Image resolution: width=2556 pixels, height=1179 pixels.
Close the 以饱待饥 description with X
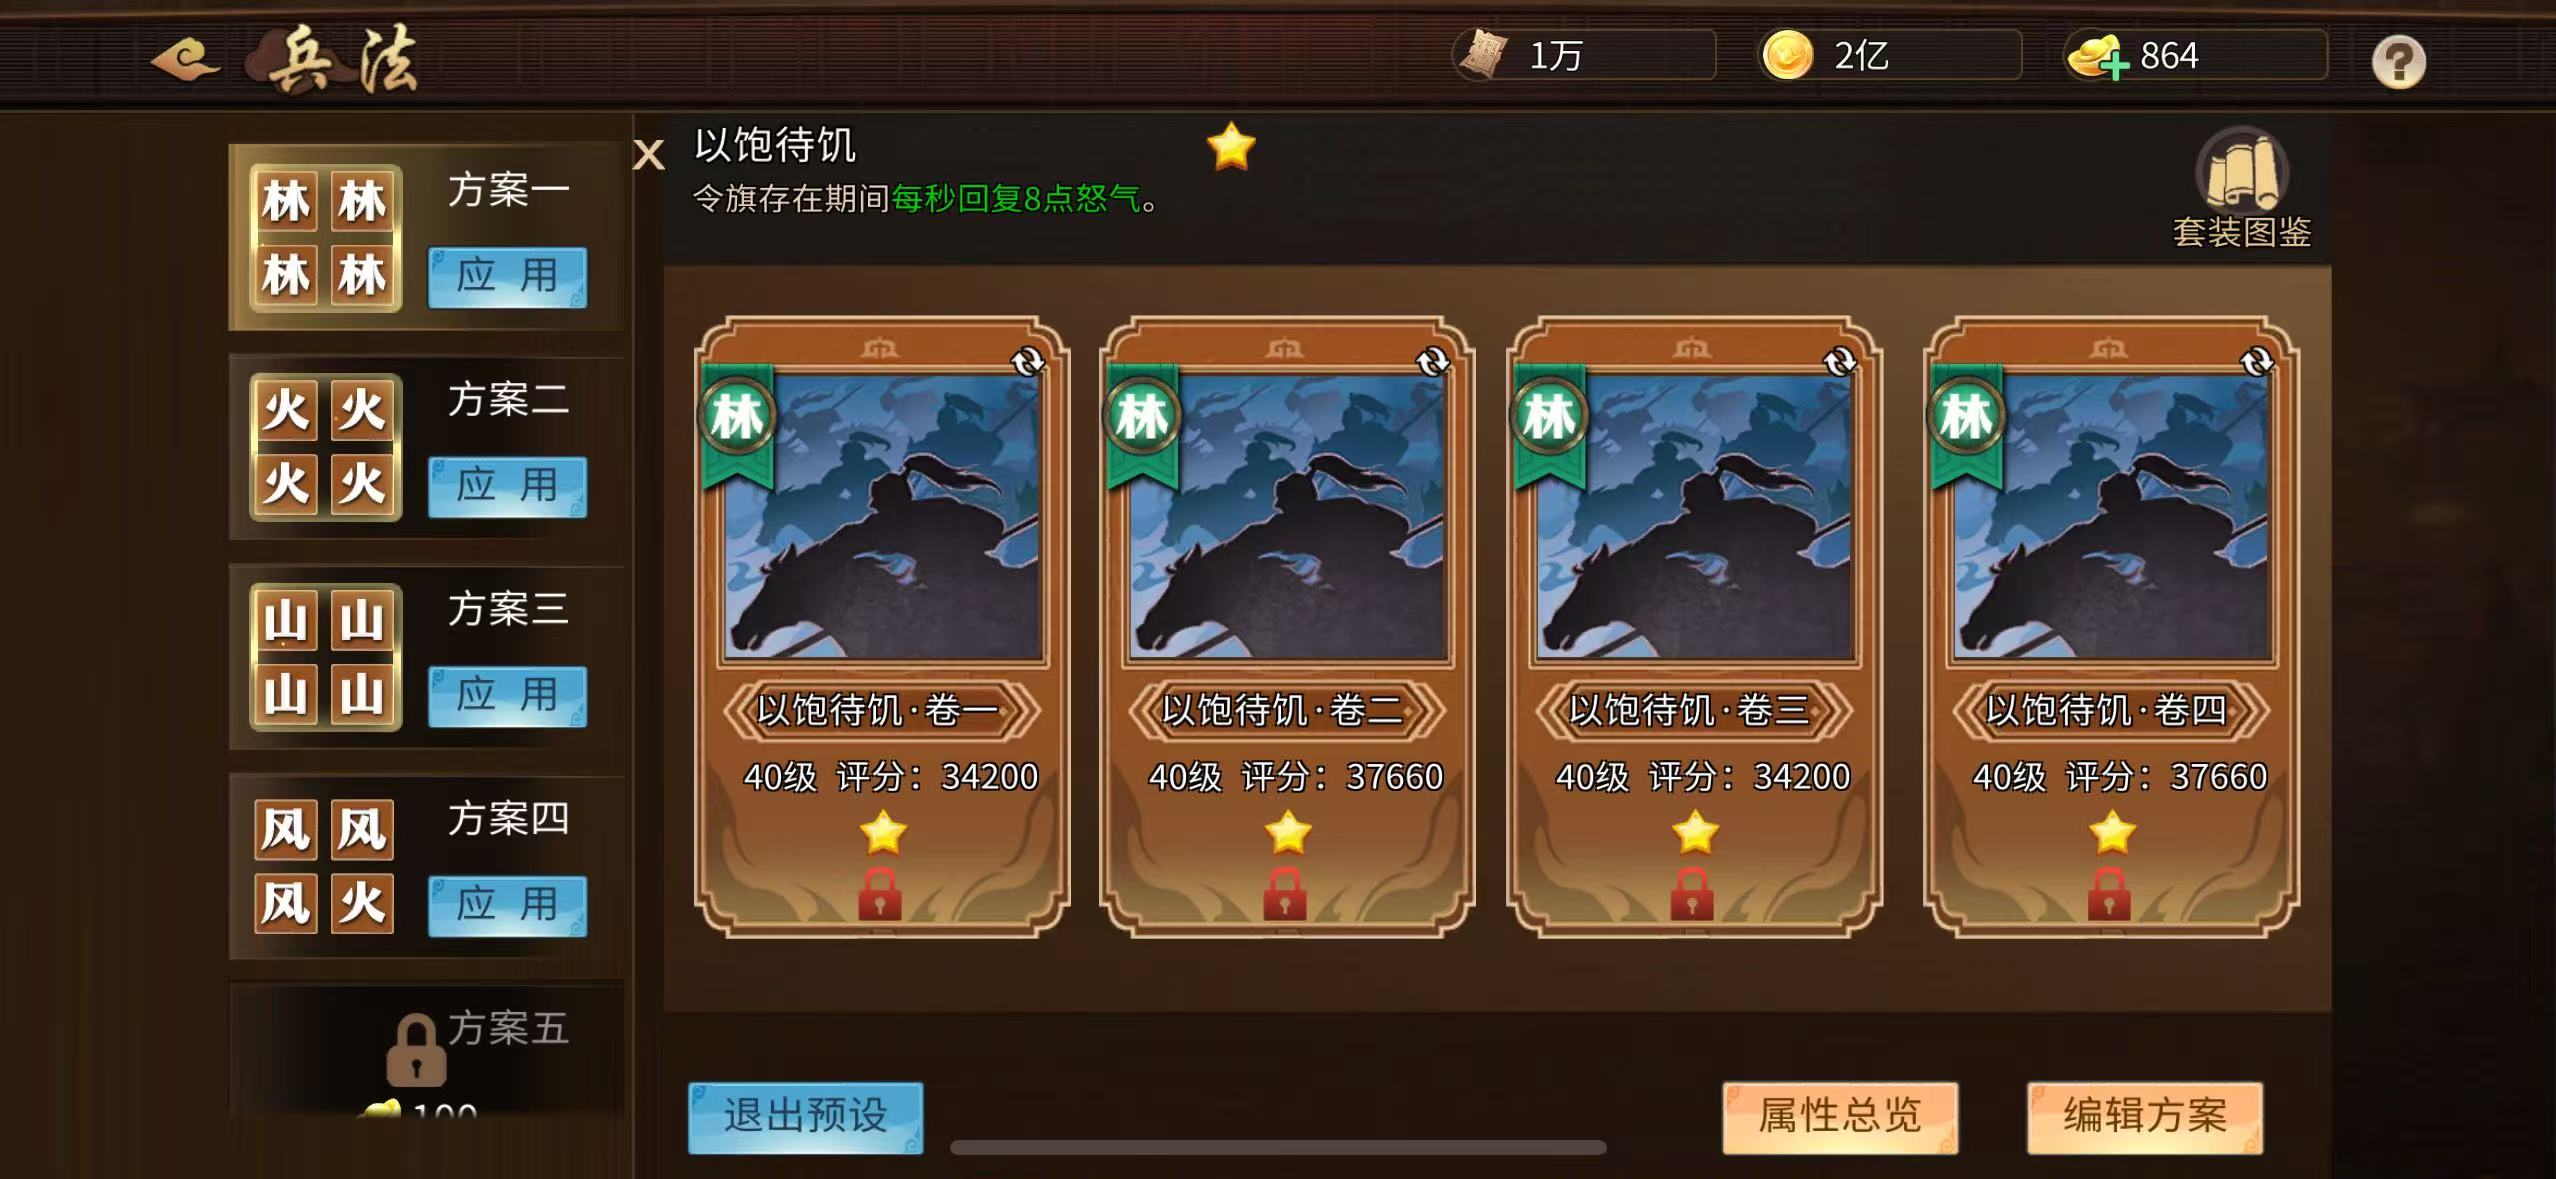click(x=649, y=154)
